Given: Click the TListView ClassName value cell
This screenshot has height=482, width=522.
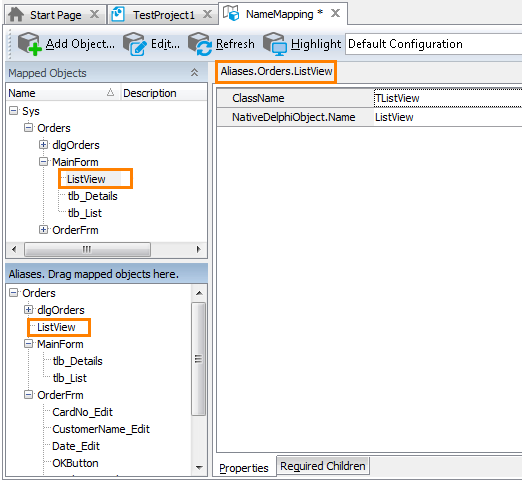Looking at the screenshot, I should coord(448,98).
